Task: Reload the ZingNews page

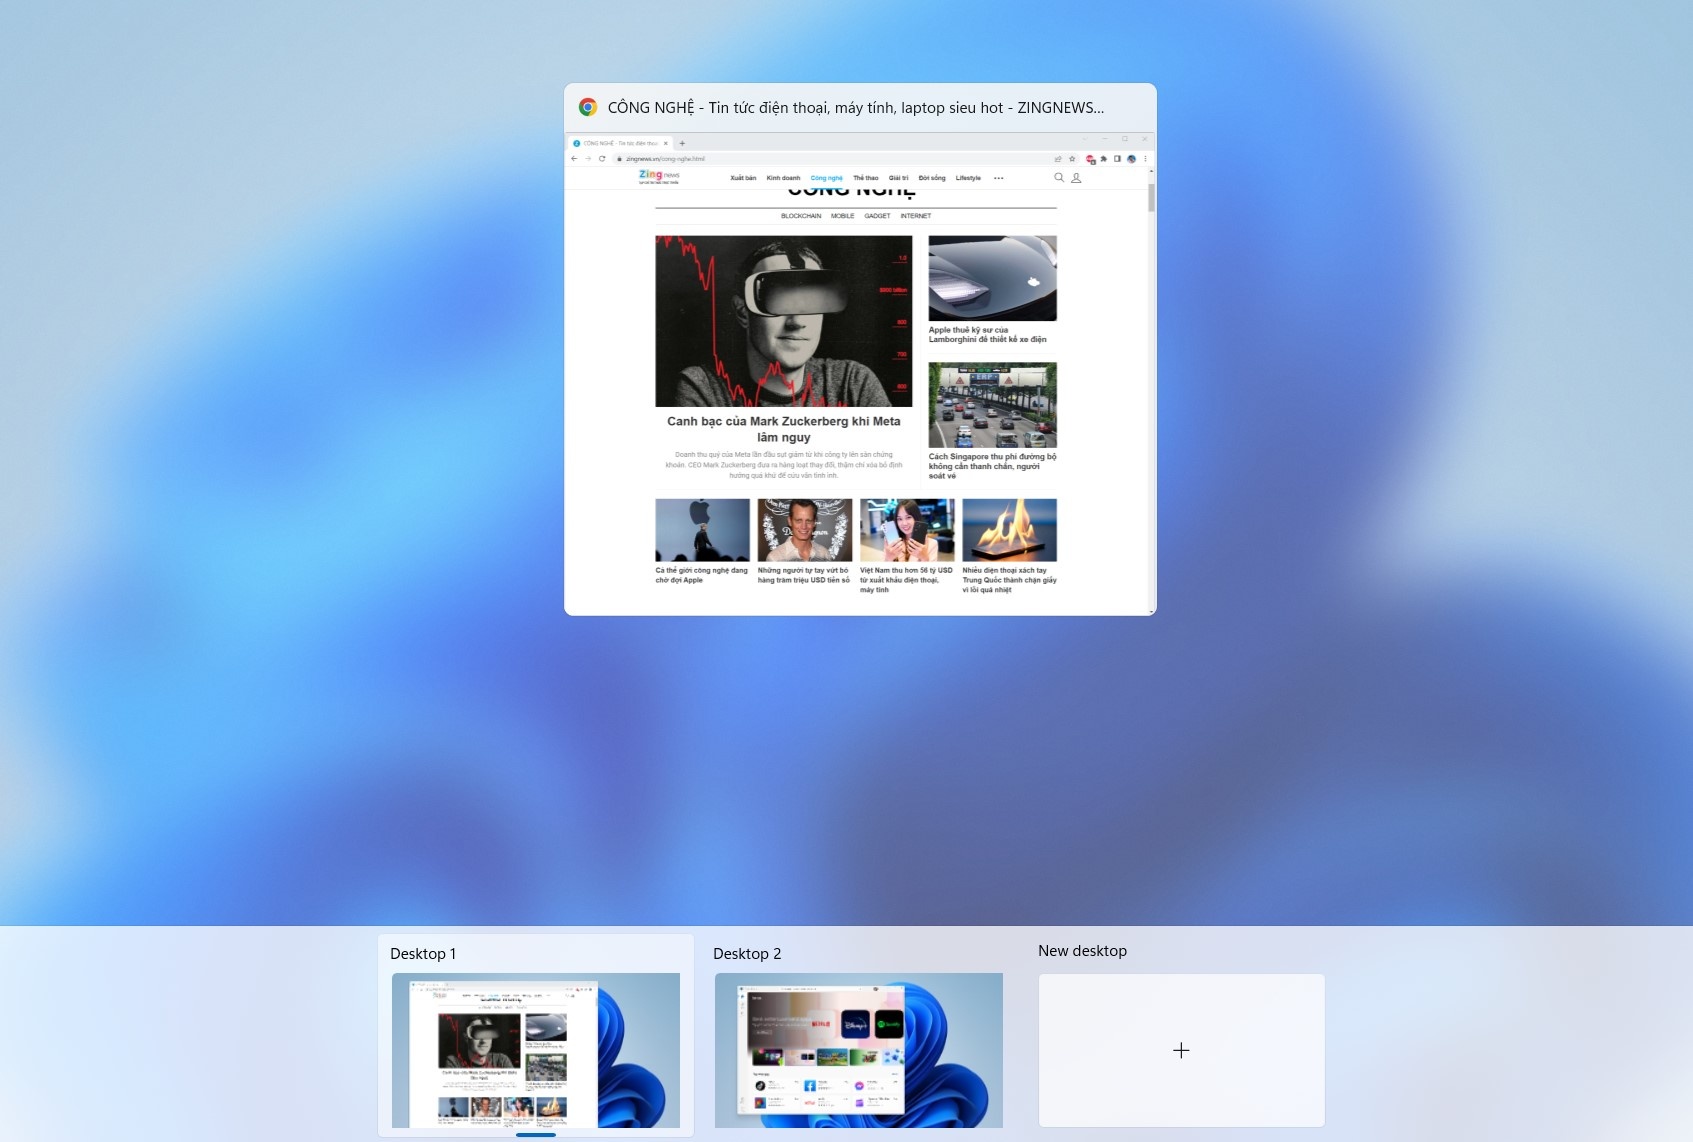Action: pyautogui.click(x=601, y=158)
